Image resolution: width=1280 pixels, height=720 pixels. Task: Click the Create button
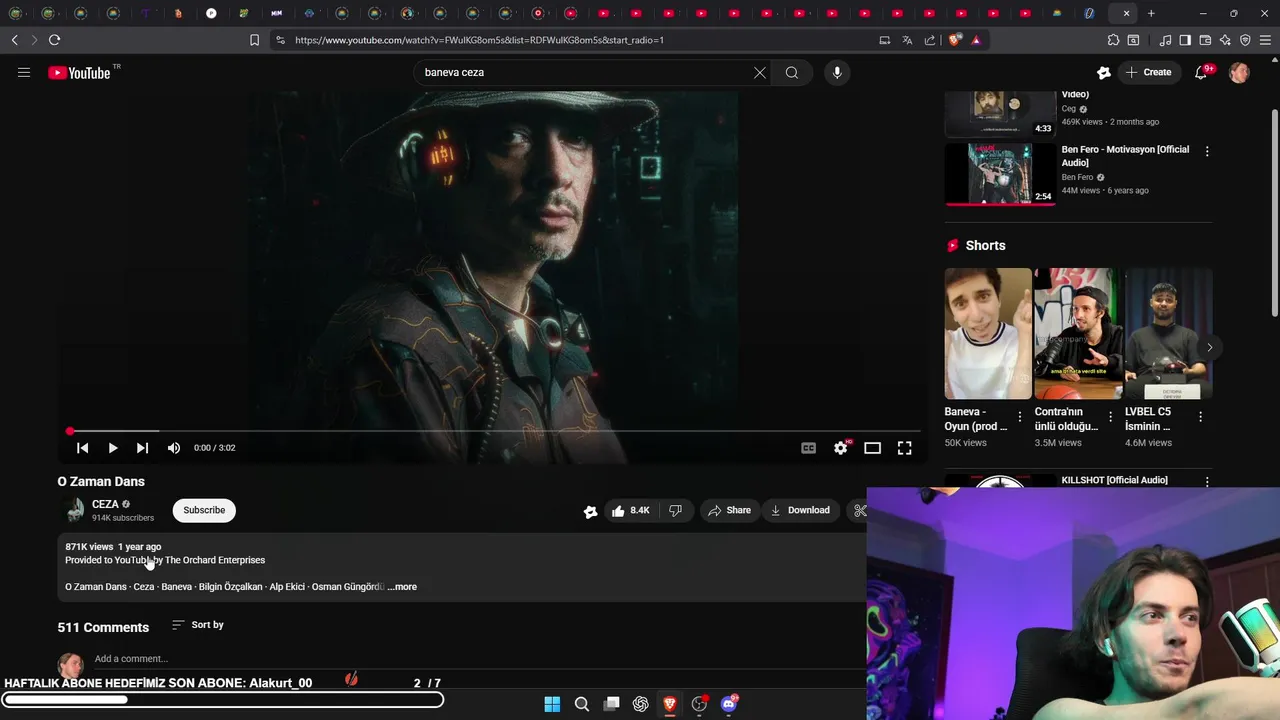point(1148,72)
